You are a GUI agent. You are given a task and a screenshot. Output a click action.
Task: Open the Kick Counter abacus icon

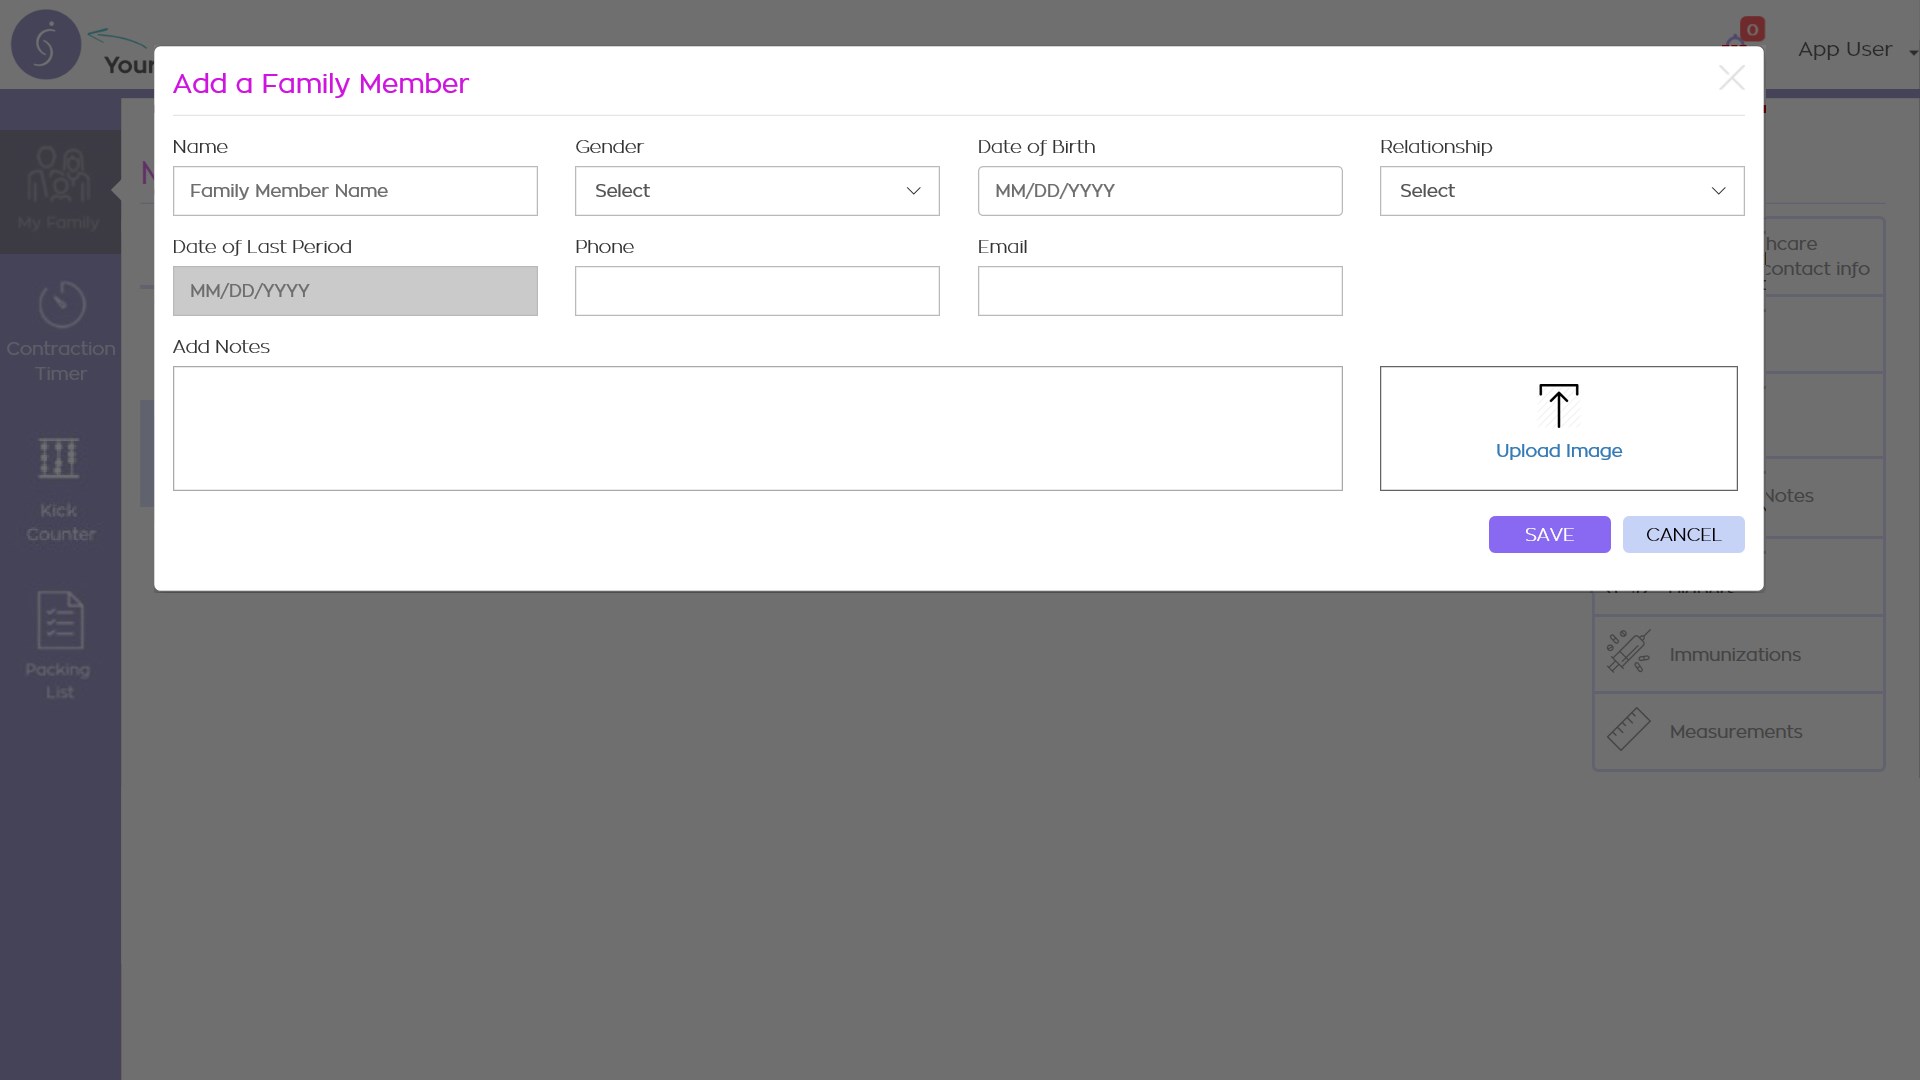[x=59, y=459]
